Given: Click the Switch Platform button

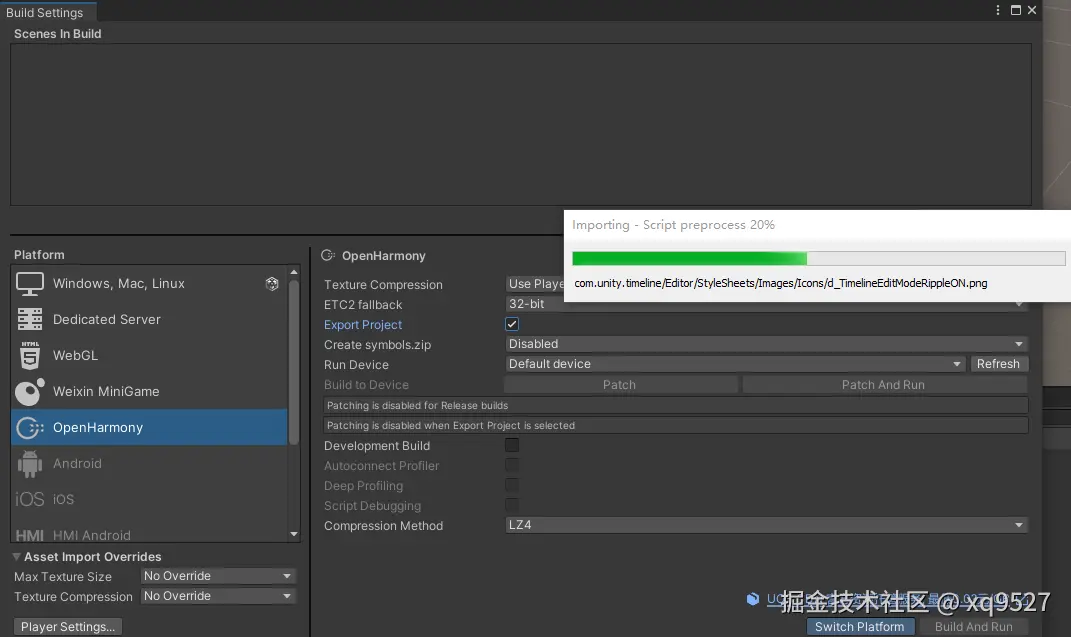Looking at the screenshot, I should click(860, 626).
